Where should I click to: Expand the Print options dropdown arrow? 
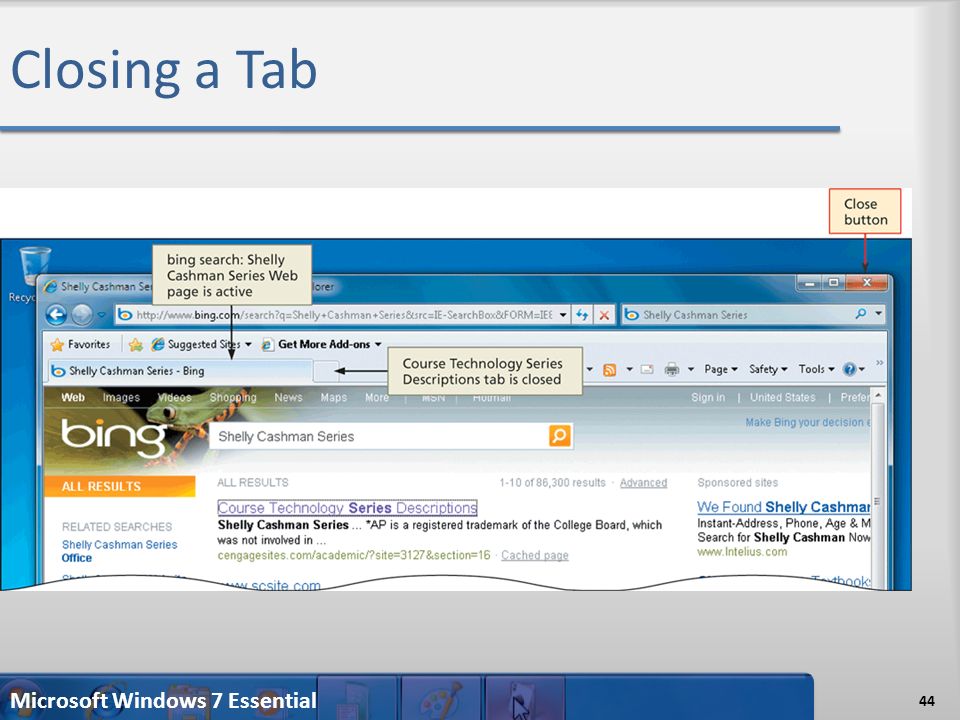tap(691, 369)
